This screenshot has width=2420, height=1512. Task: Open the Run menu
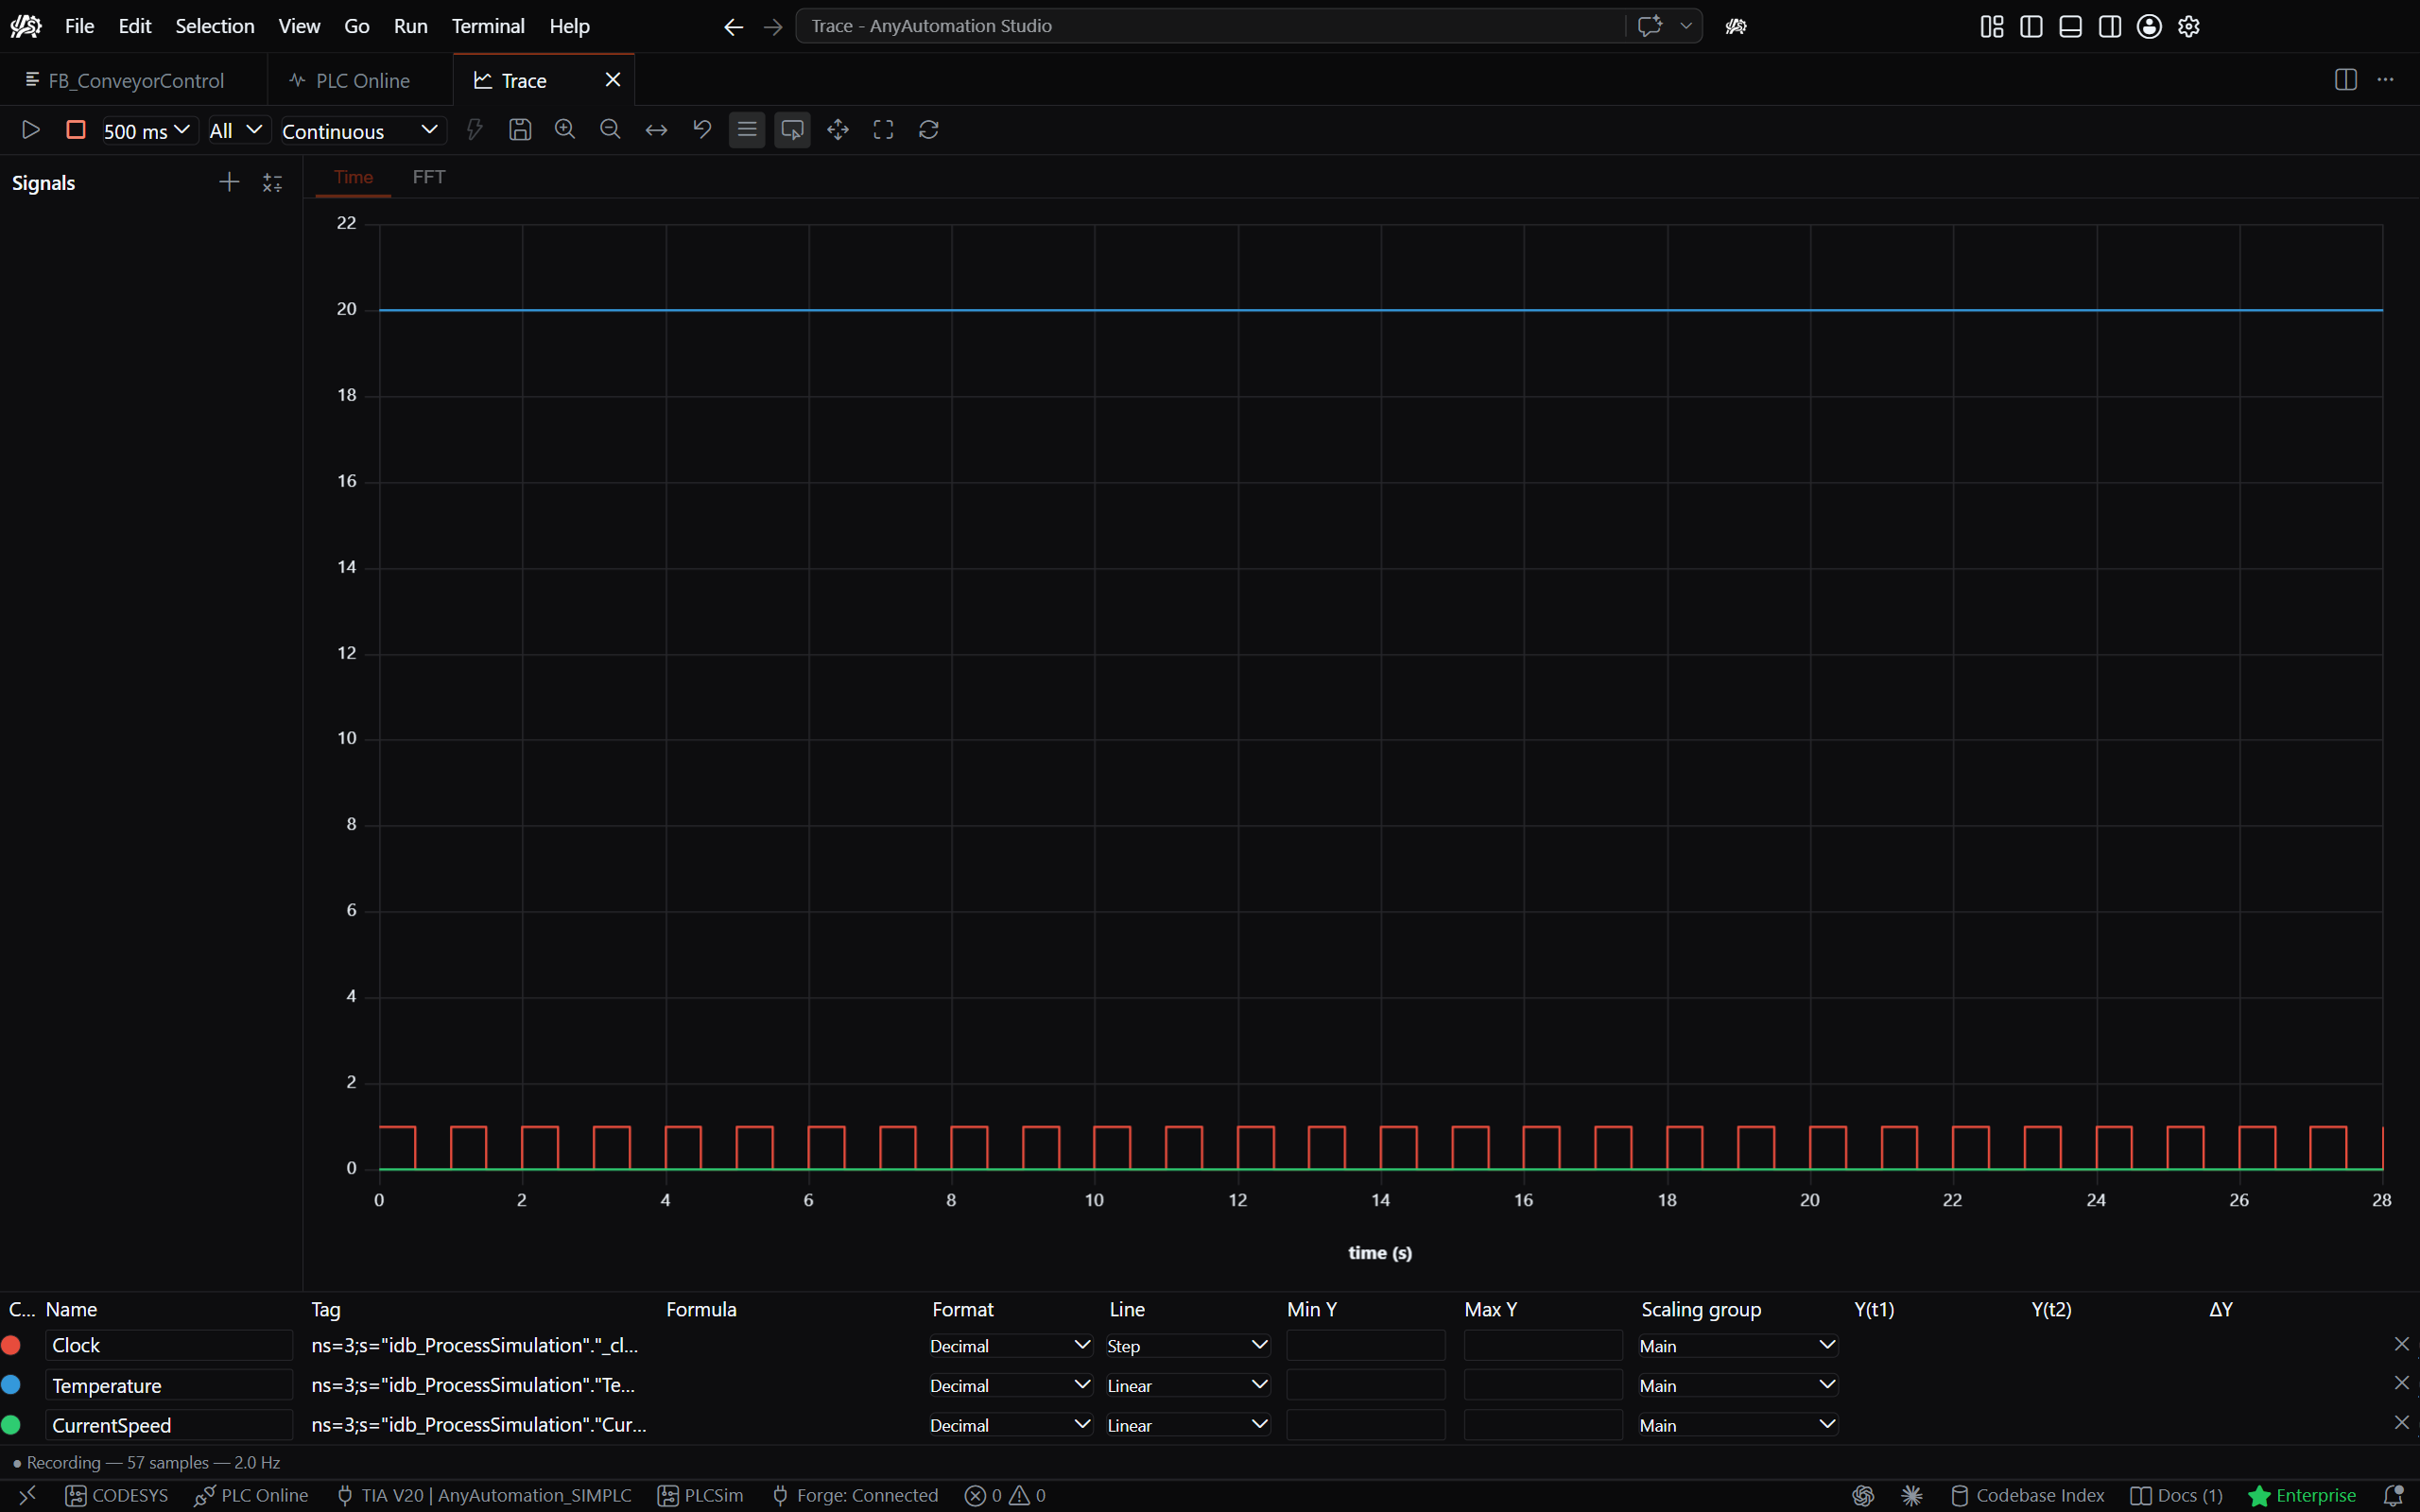coord(410,26)
